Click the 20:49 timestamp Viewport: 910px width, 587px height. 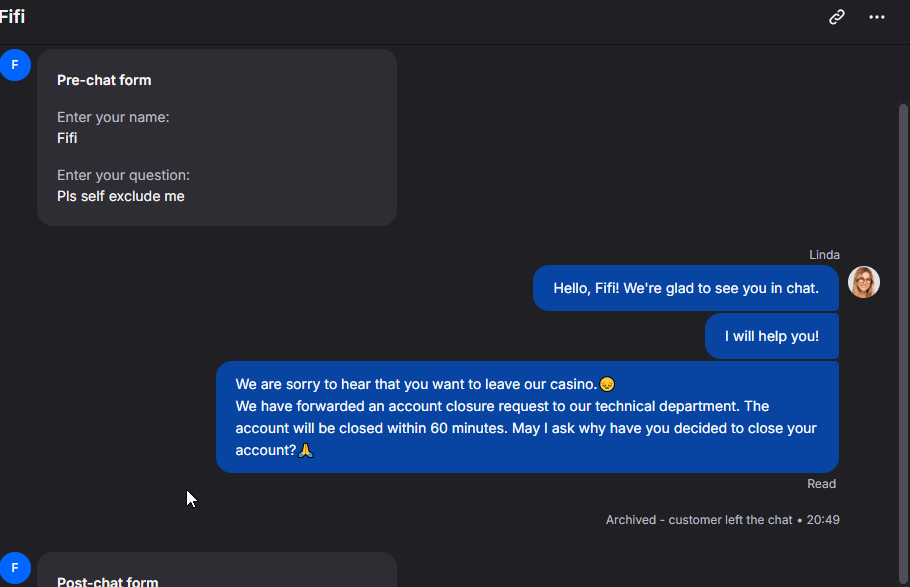click(x=823, y=520)
